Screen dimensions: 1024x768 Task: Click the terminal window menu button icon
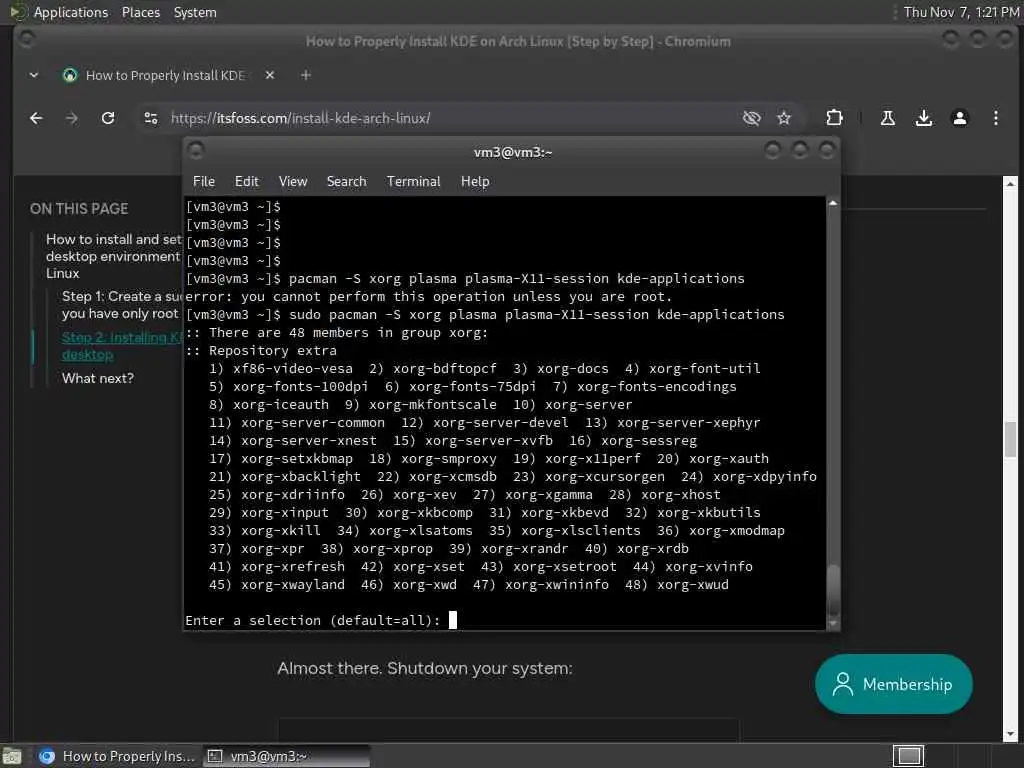click(x=196, y=151)
